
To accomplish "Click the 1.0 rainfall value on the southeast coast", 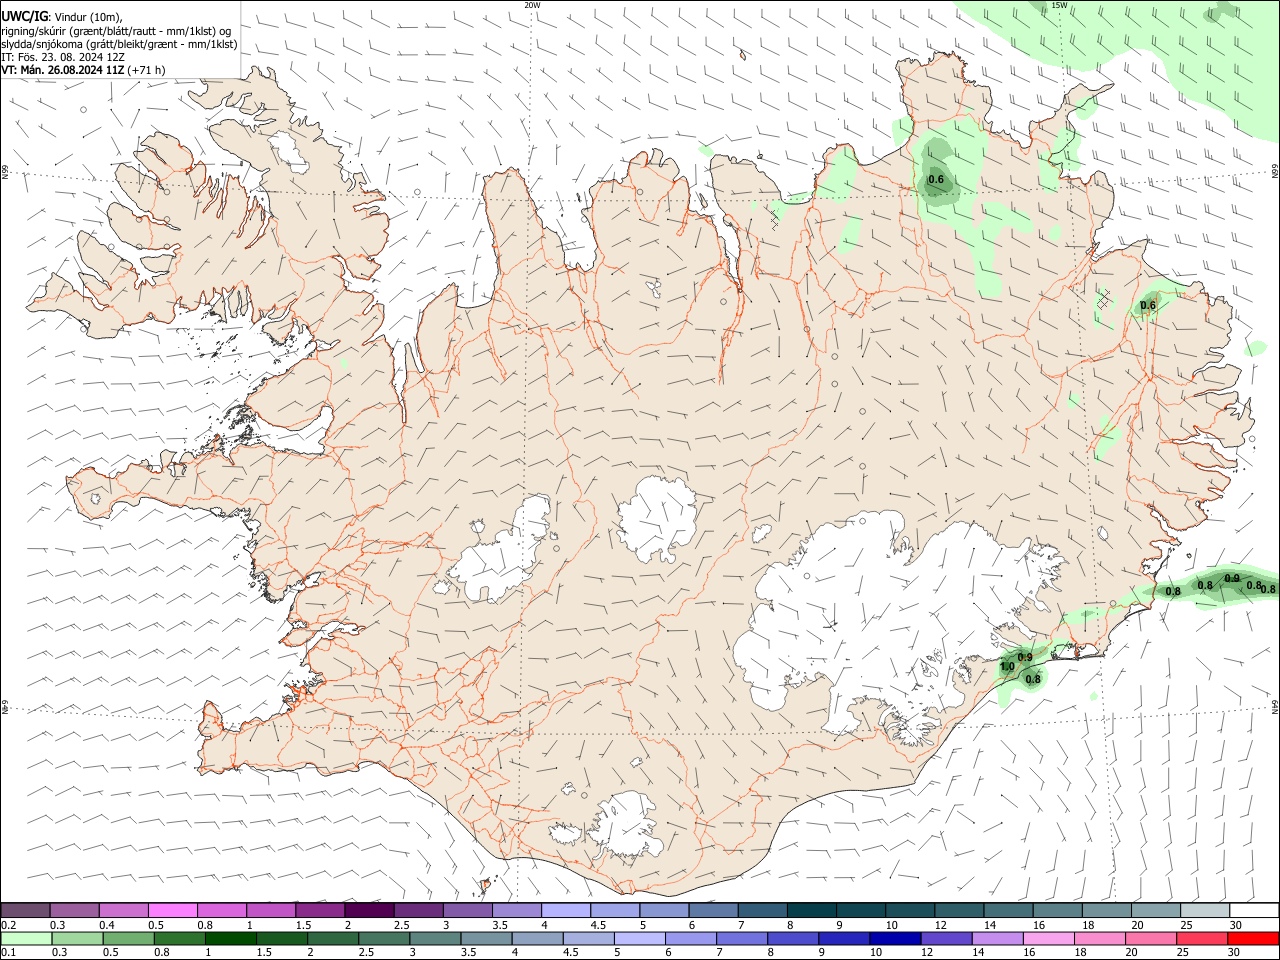I will (x=1007, y=667).
